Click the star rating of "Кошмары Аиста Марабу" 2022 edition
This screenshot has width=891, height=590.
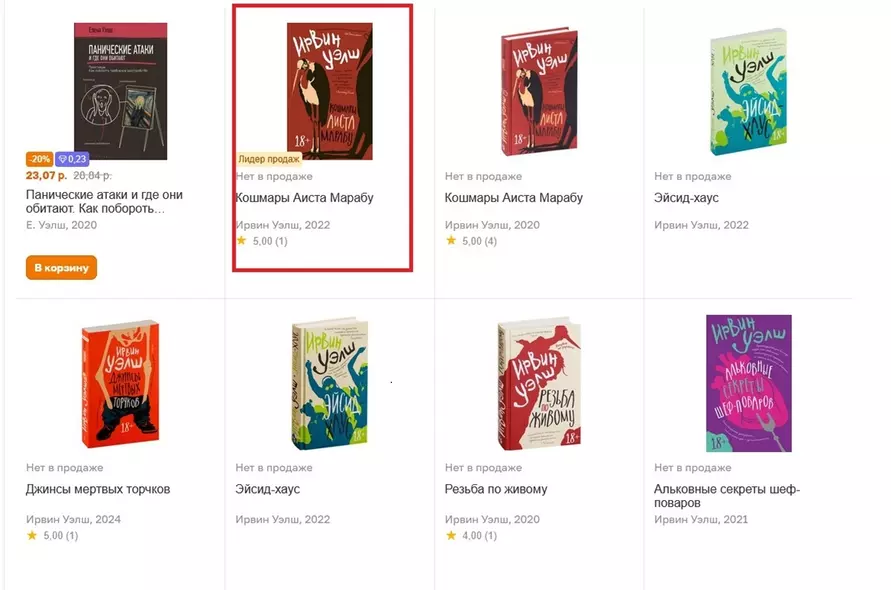click(264, 241)
